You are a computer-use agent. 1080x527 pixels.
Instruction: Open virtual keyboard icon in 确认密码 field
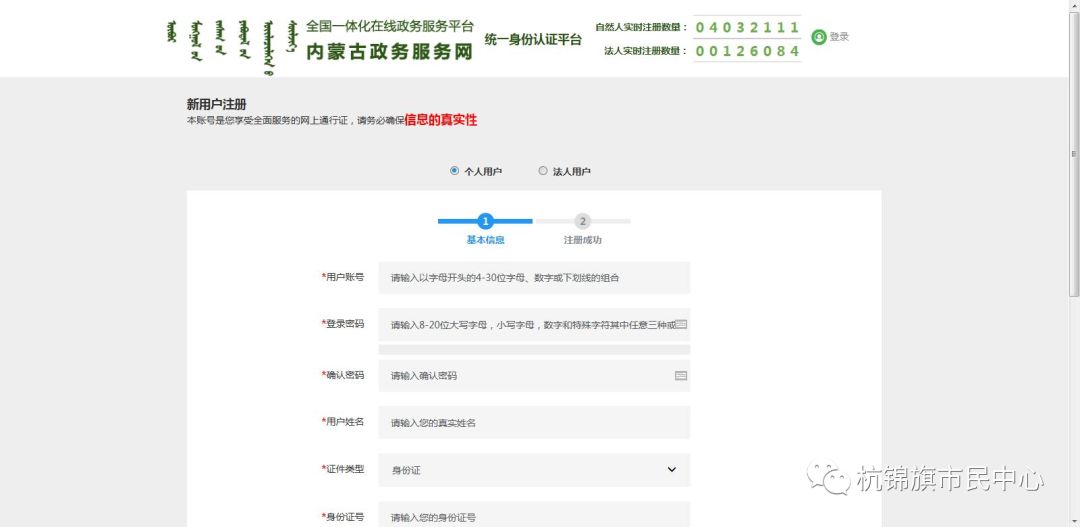coord(681,375)
